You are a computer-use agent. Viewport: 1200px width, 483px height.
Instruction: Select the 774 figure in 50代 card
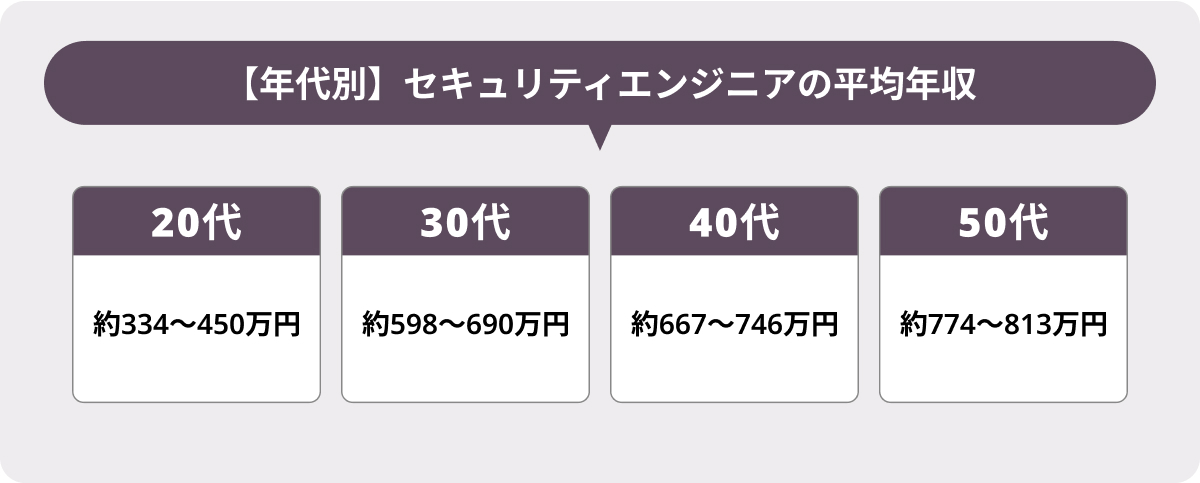pyautogui.click(x=947, y=325)
